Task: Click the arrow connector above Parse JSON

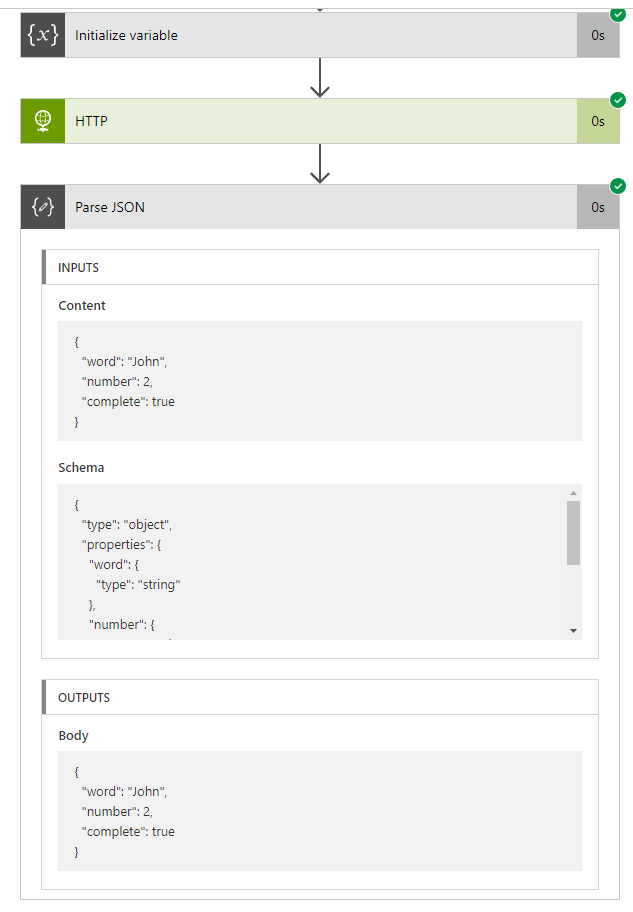Action: tap(320, 164)
